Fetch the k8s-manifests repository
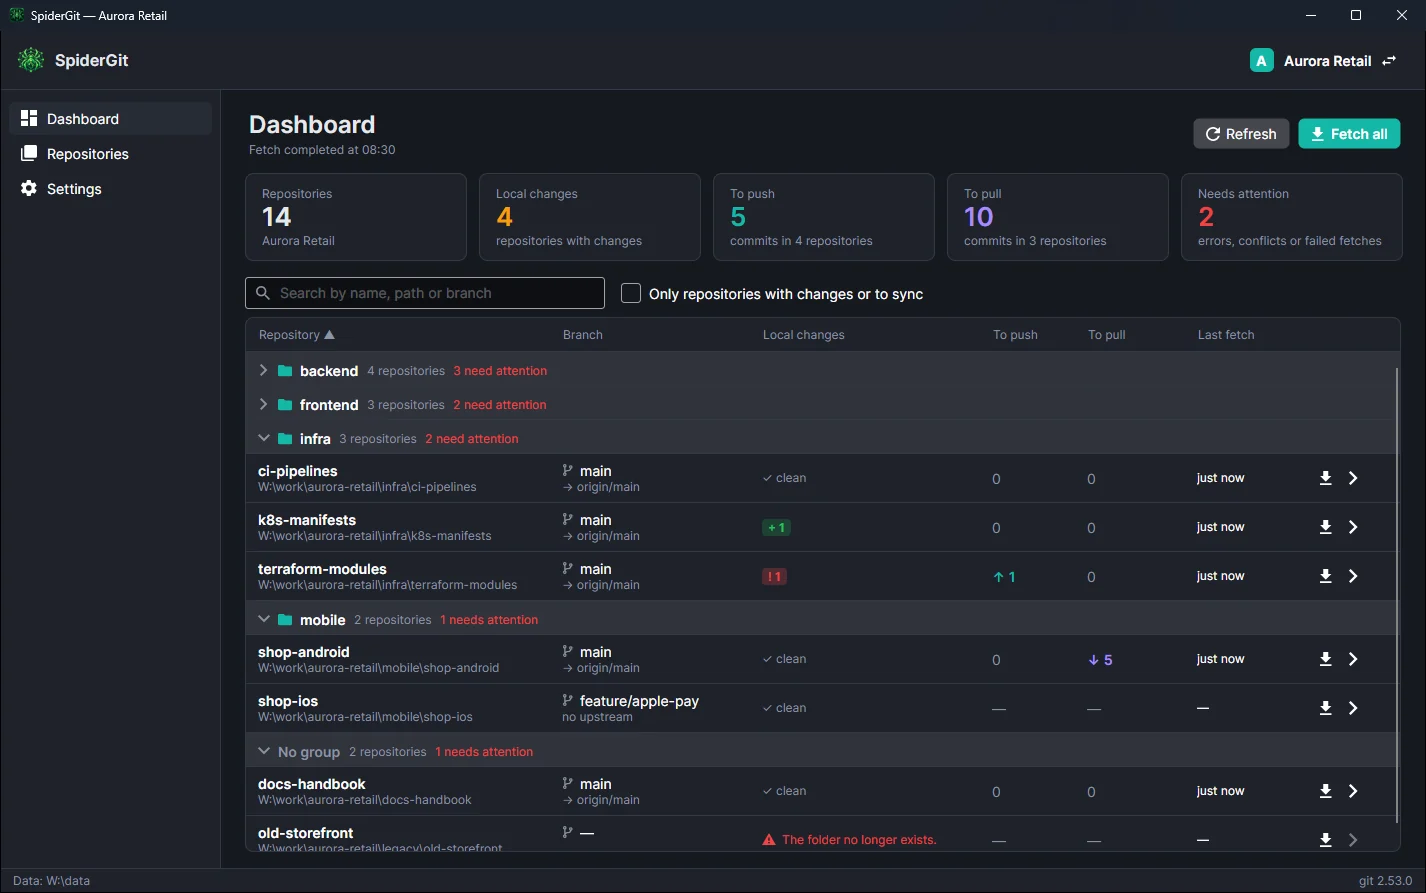This screenshot has height=893, width=1426. pos(1325,527)
